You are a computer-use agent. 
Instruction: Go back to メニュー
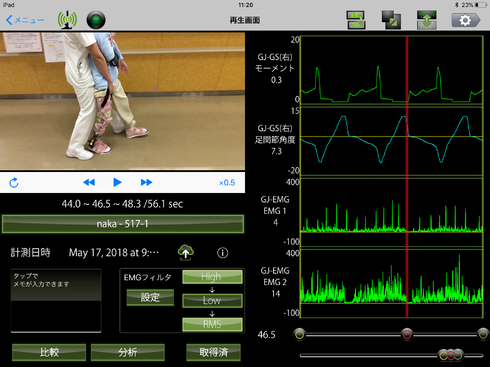25,20
